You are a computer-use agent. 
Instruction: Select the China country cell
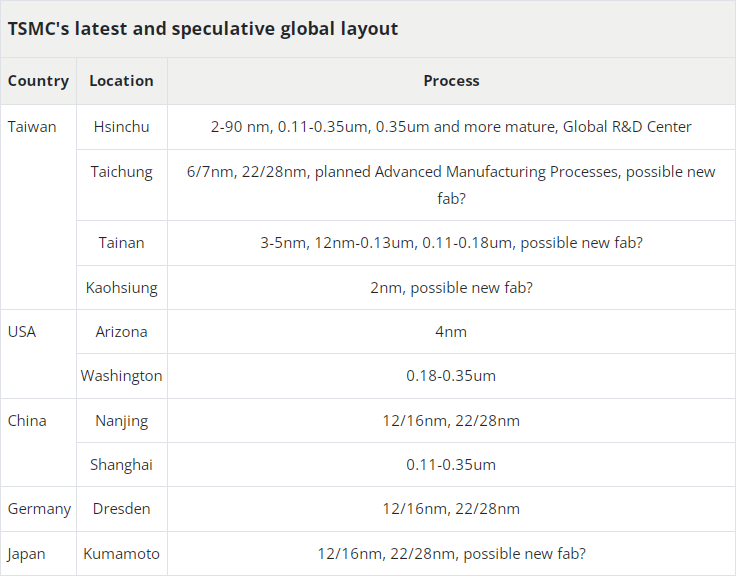coord(27,421)
